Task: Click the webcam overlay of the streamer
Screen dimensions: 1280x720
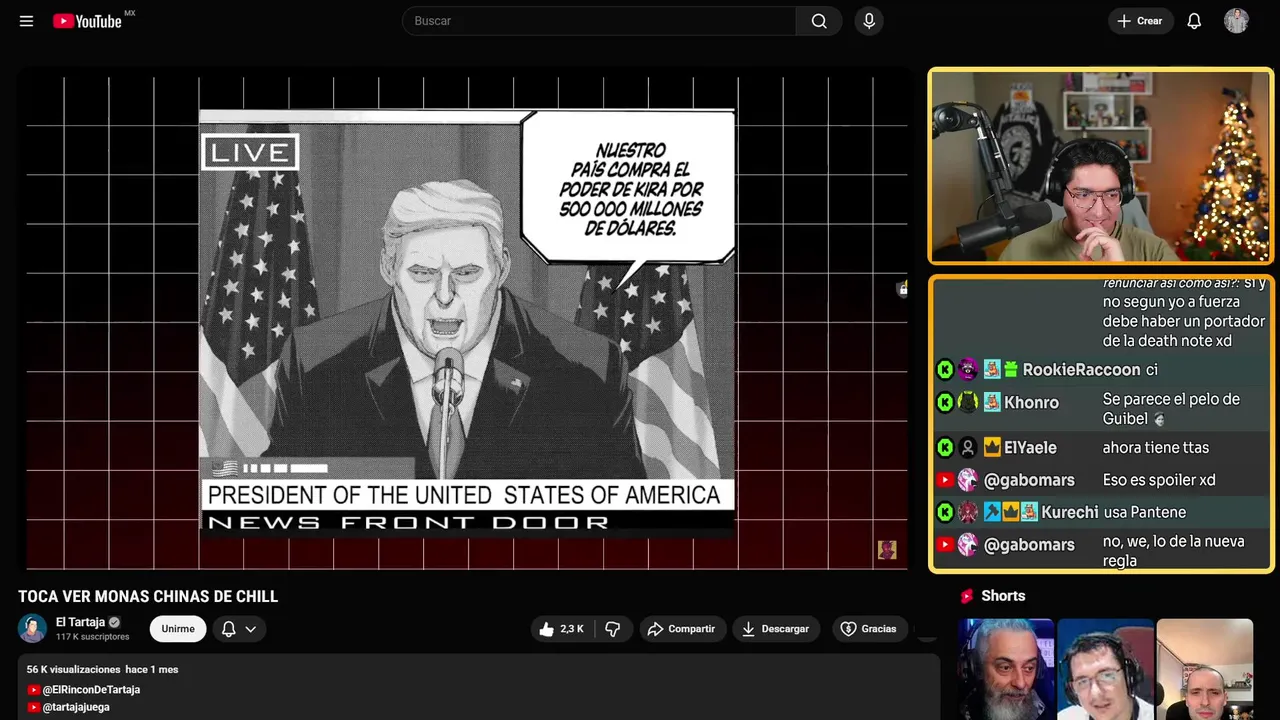Action: click(1101, 166)
